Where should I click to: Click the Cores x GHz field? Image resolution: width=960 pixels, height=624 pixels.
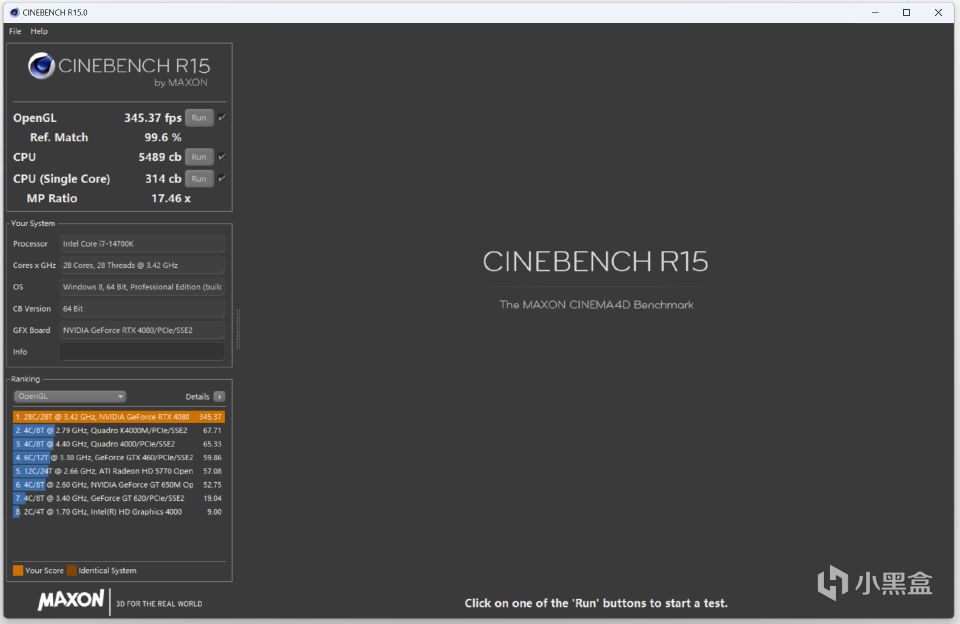142,265
